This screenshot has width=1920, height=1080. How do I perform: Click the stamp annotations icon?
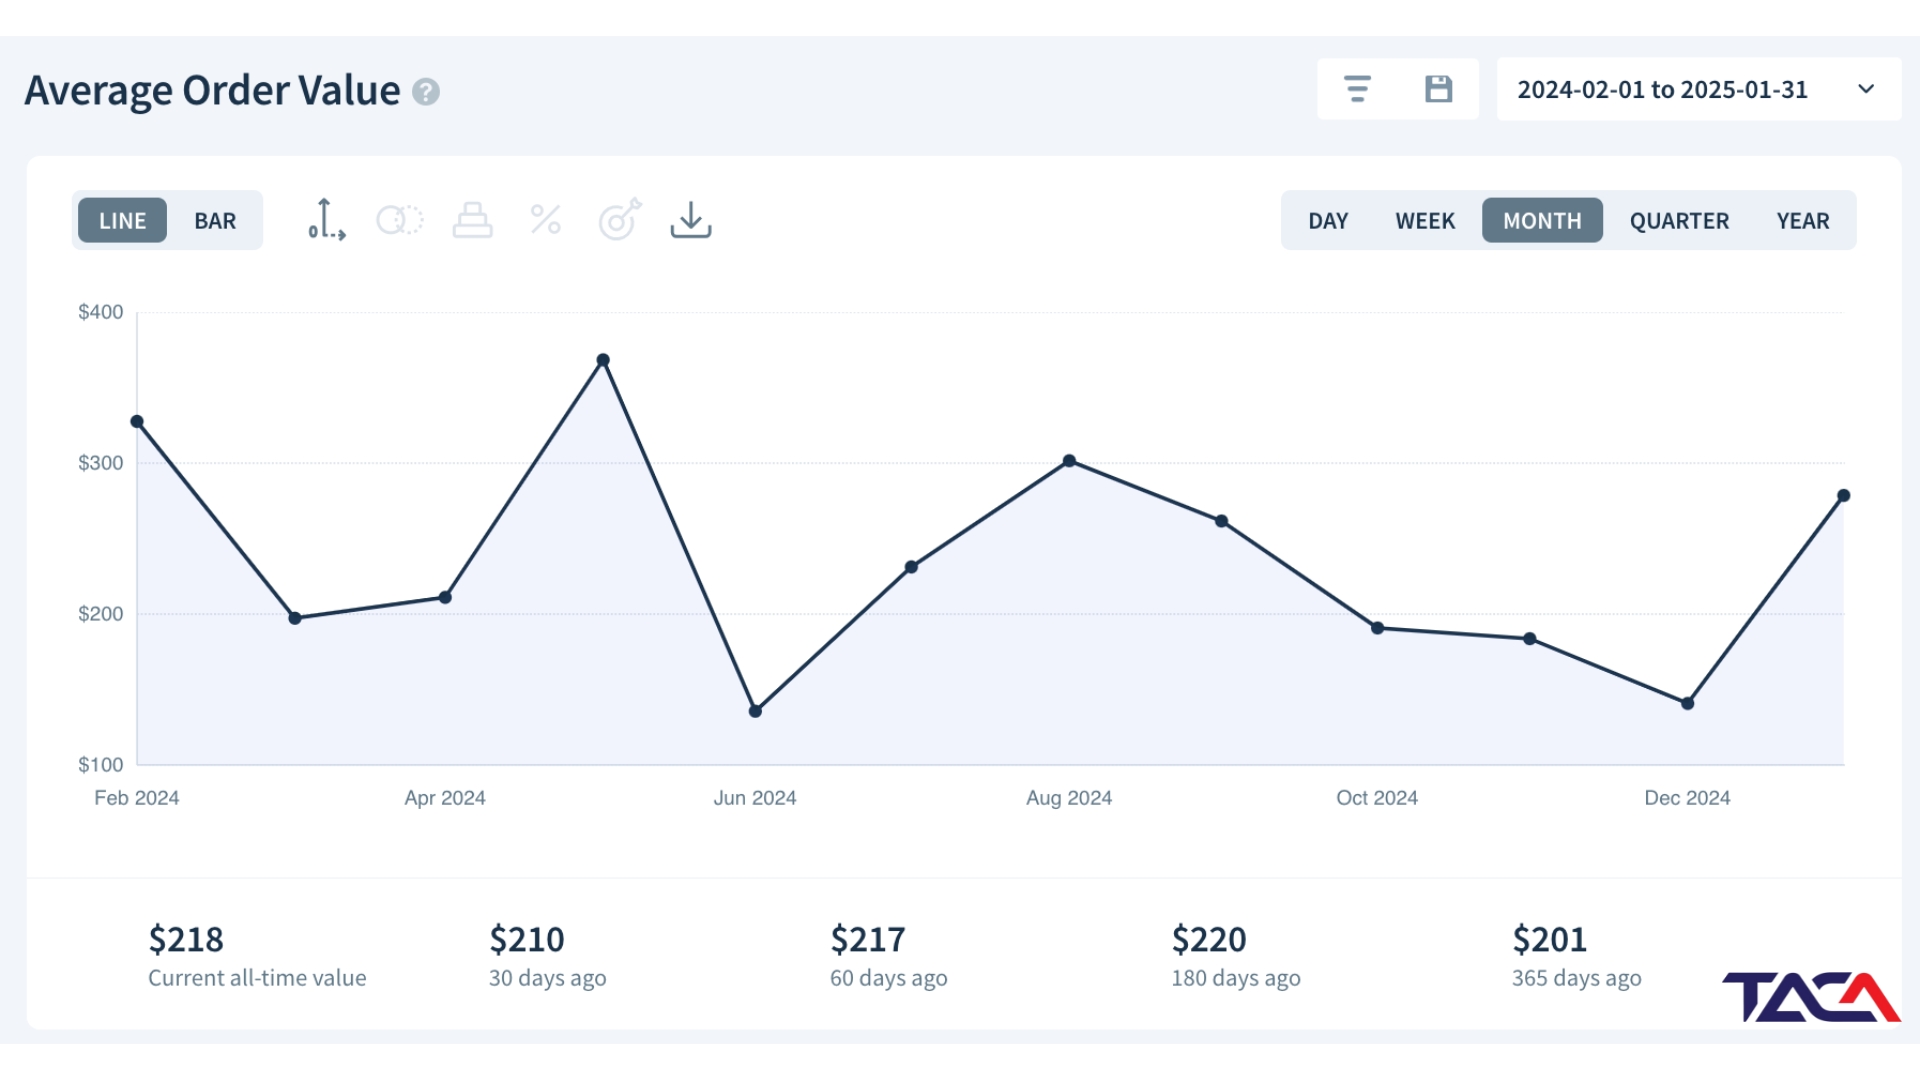(x=472, y=220)
